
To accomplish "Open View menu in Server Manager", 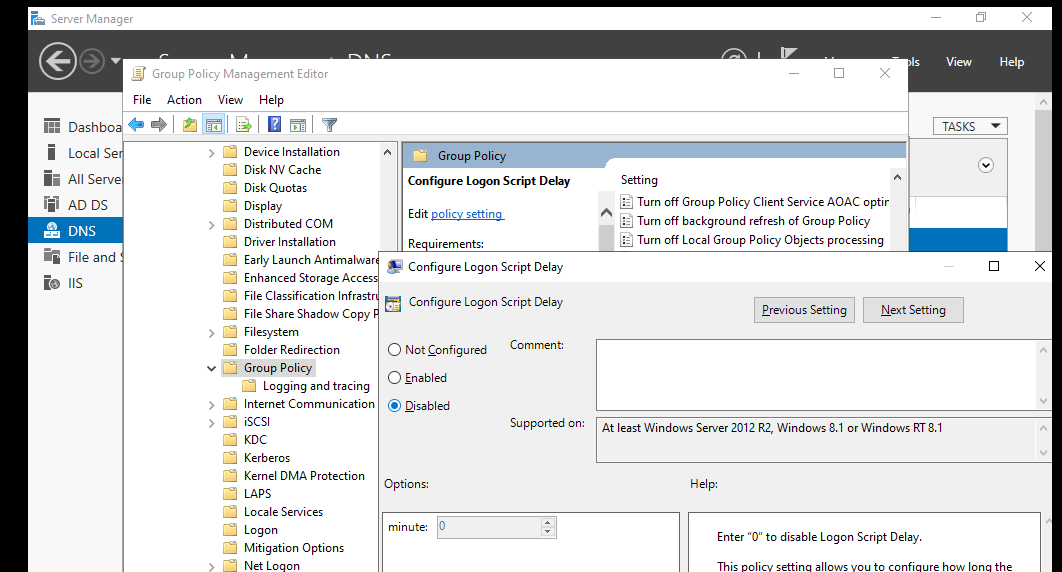I will coord(958,62).
